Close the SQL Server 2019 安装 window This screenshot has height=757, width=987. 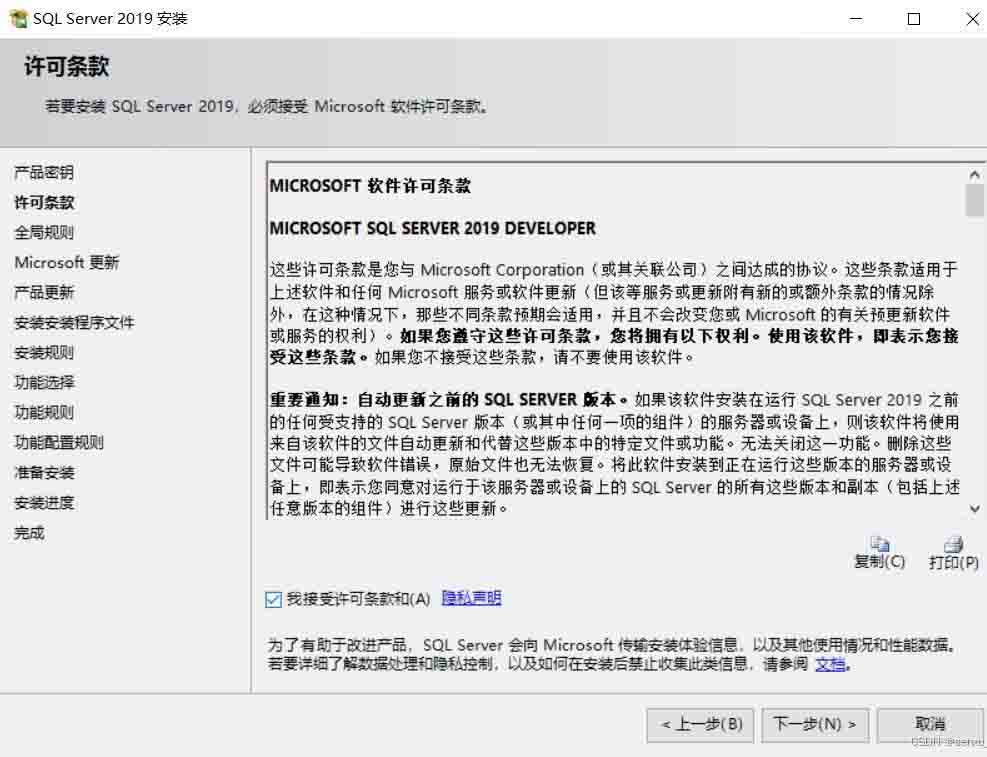(x=973, y=19)
